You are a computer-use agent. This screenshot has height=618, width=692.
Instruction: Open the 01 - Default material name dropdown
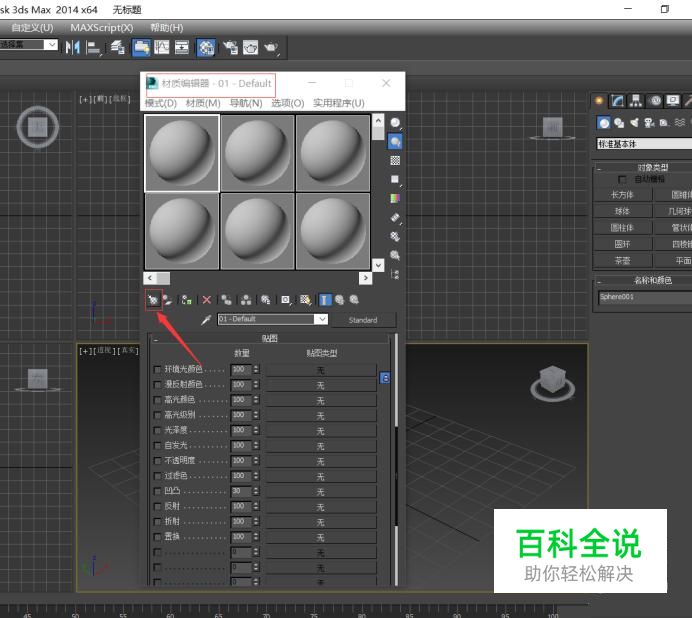click(x=321, y=320)
